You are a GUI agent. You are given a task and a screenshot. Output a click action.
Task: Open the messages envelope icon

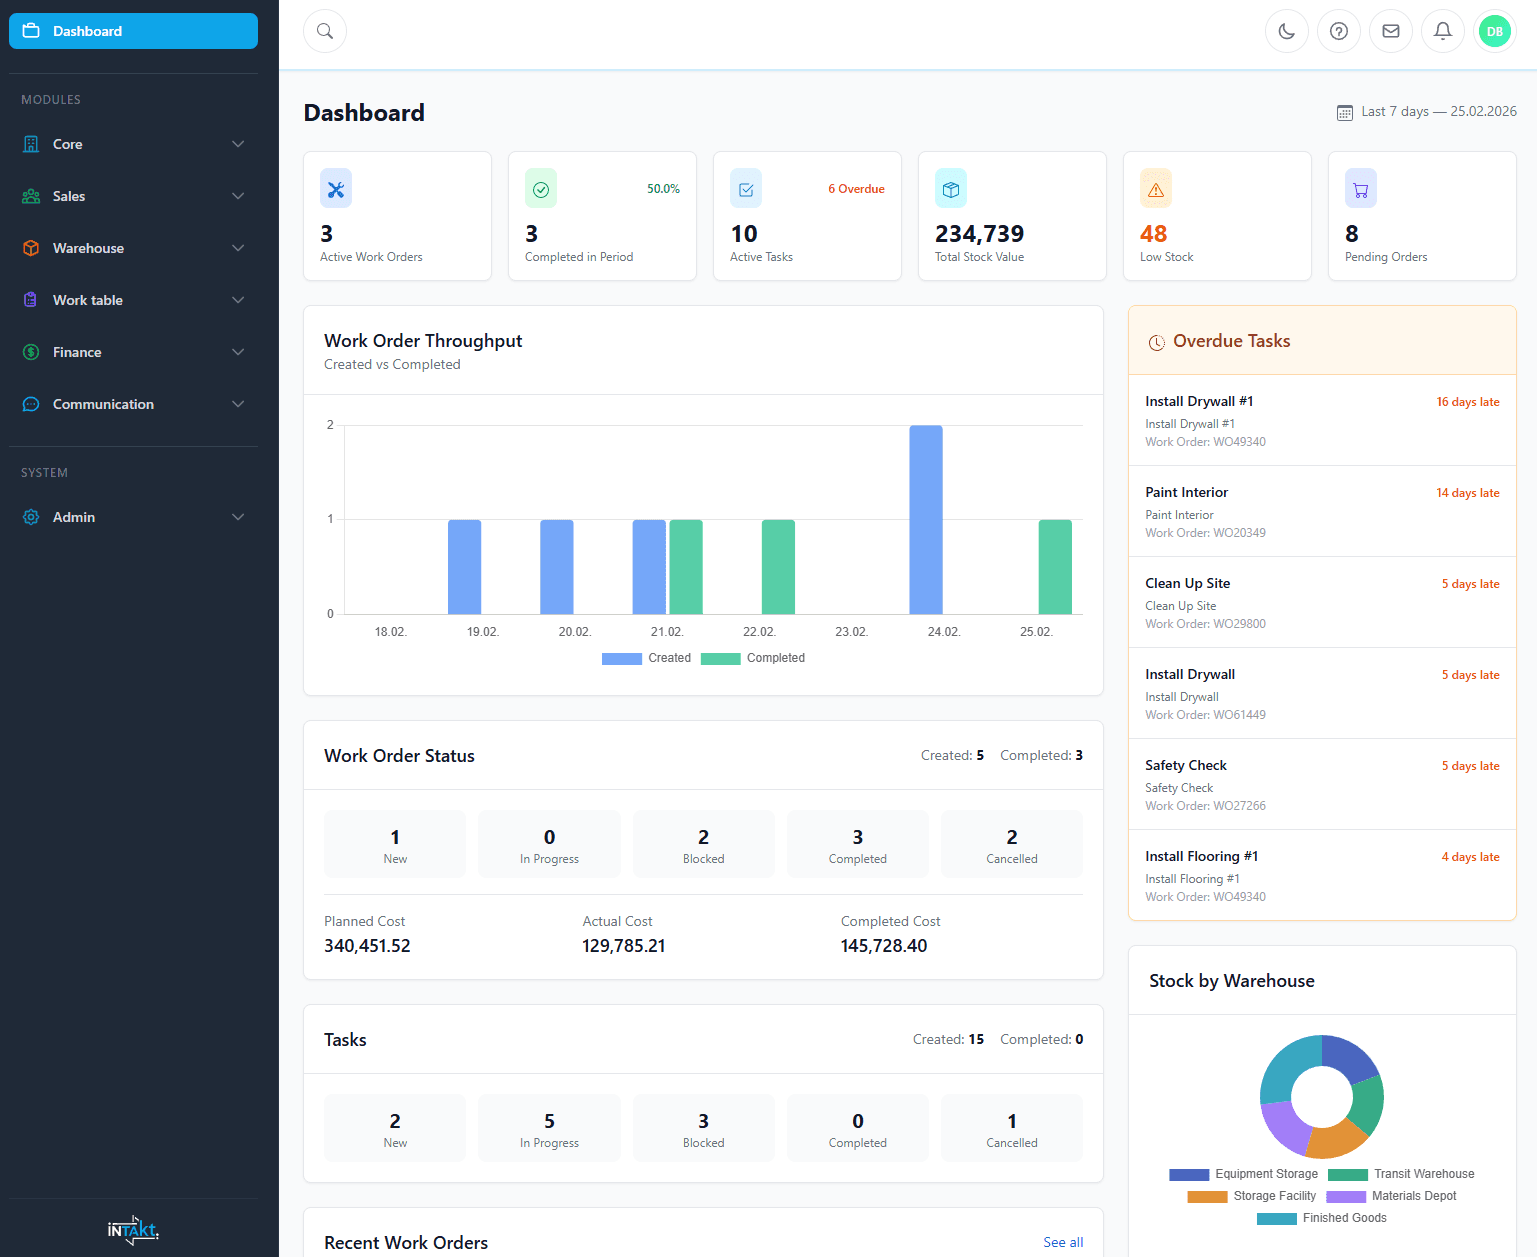click(1391, 31)
